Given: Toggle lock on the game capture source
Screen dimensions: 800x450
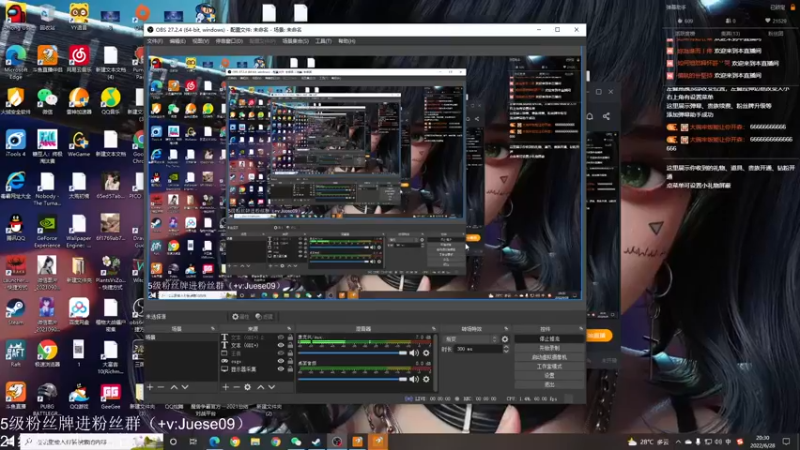Looking at the screenshot, I should [290, 361].
